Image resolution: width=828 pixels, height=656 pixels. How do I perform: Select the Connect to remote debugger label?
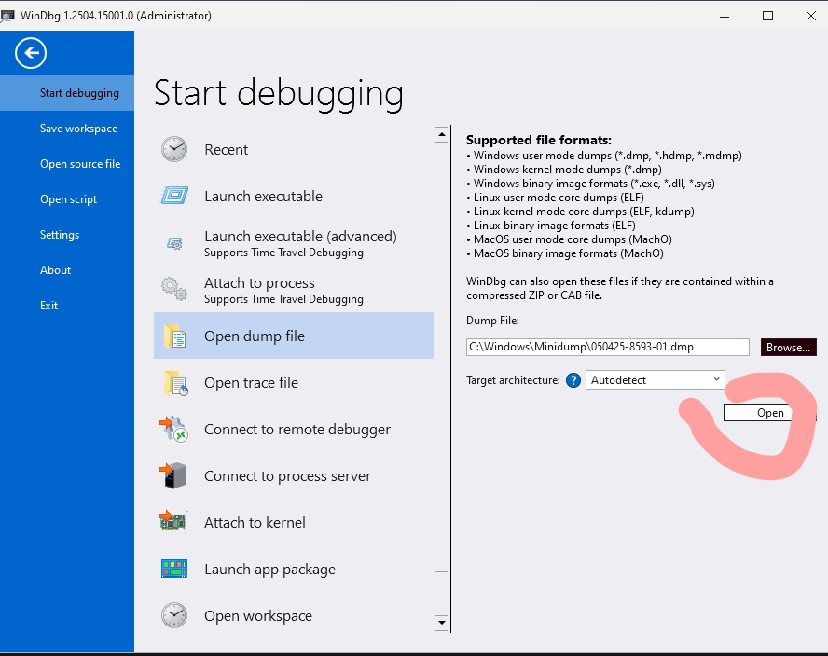coord(297,429)
